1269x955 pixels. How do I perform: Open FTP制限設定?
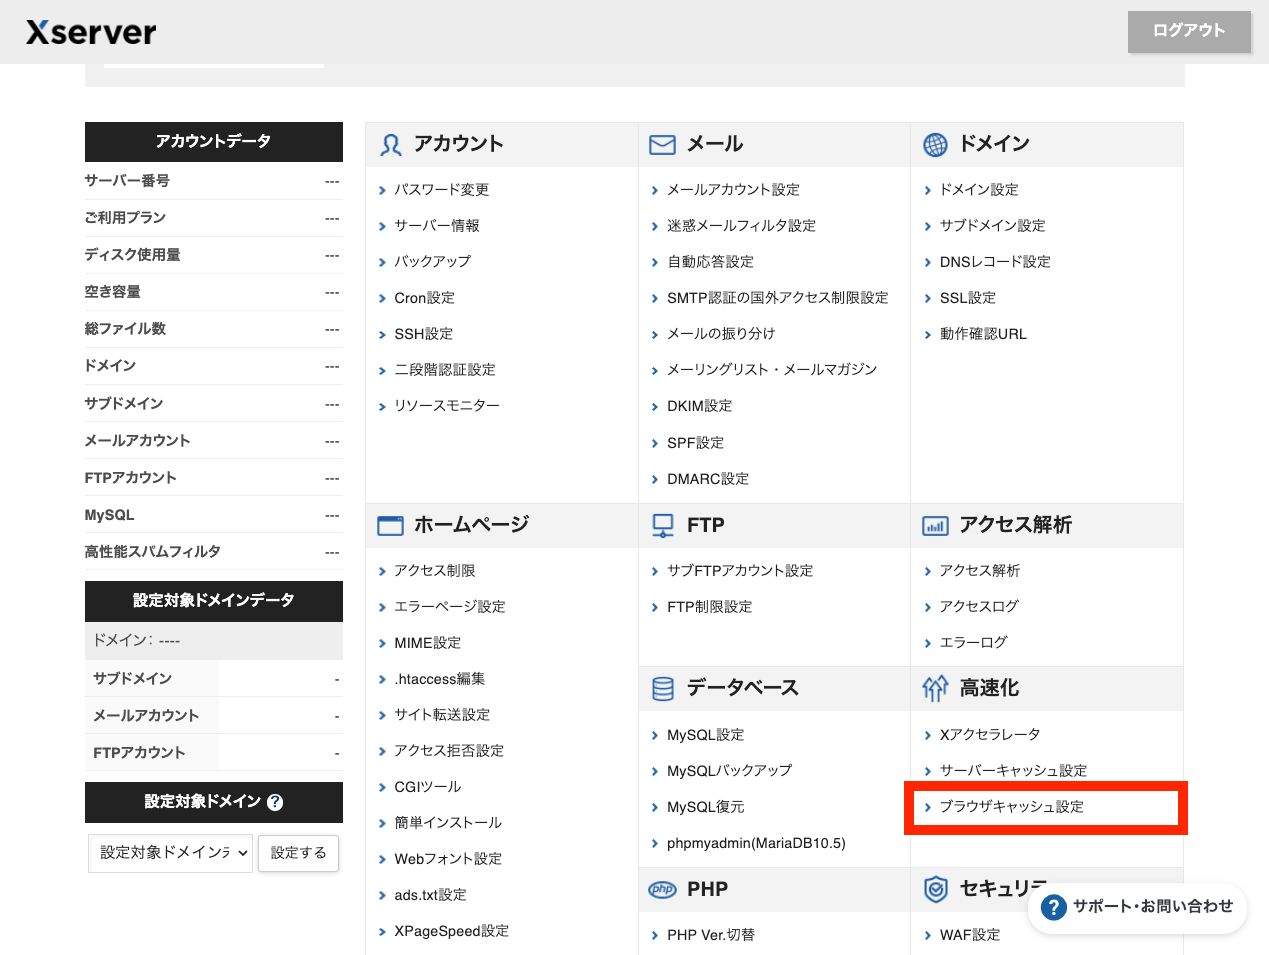coord(709,607)
